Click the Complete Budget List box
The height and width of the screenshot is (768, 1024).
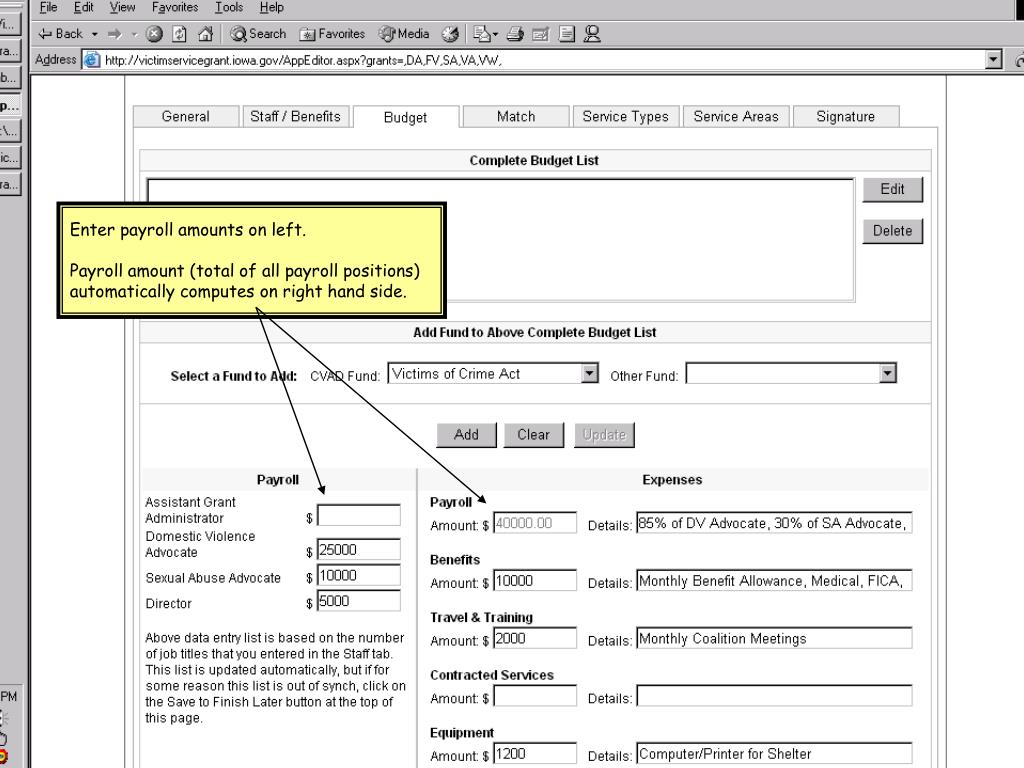click(x=500, y=240)
